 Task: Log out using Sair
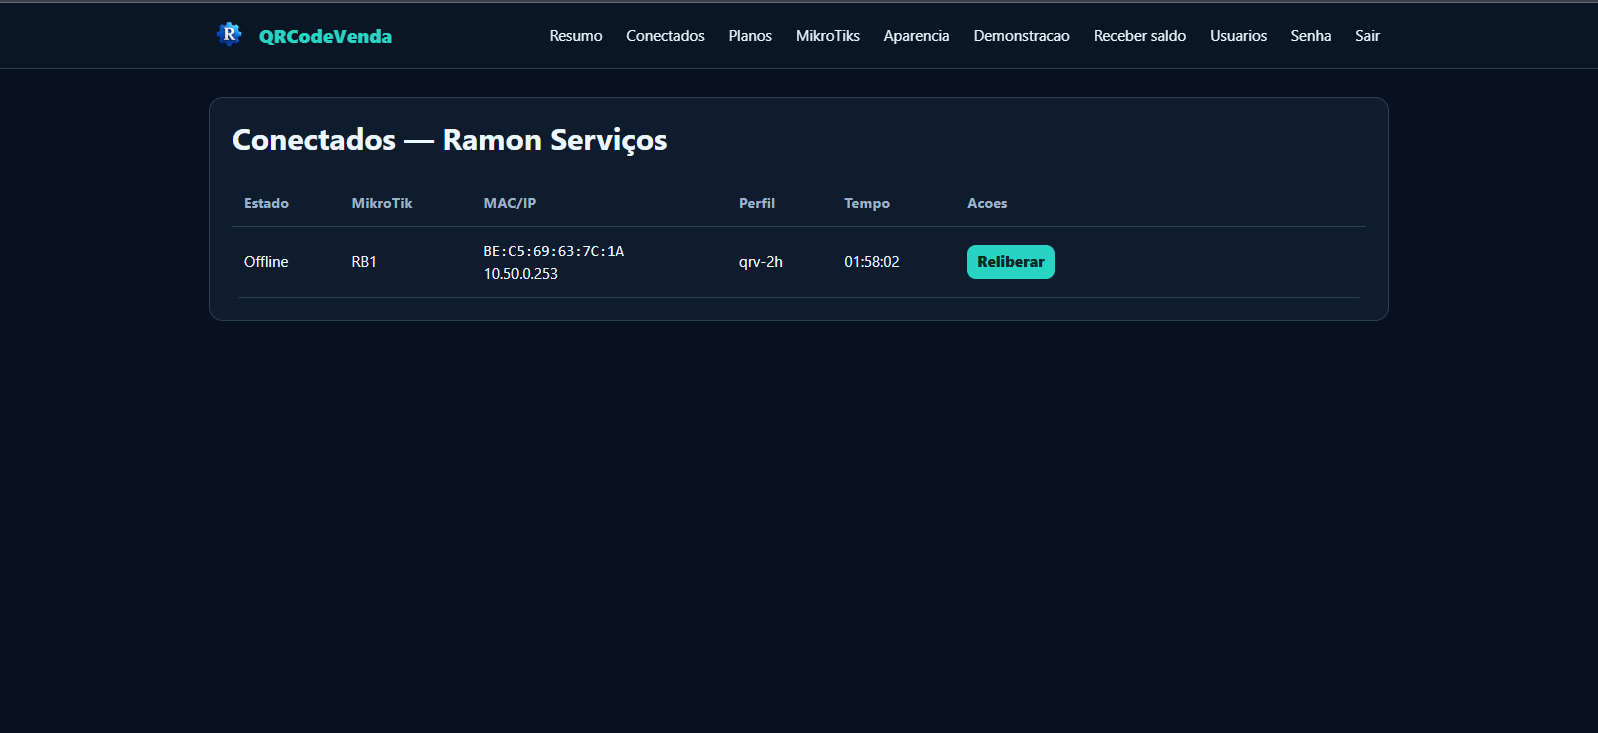tap(1367, 36)
